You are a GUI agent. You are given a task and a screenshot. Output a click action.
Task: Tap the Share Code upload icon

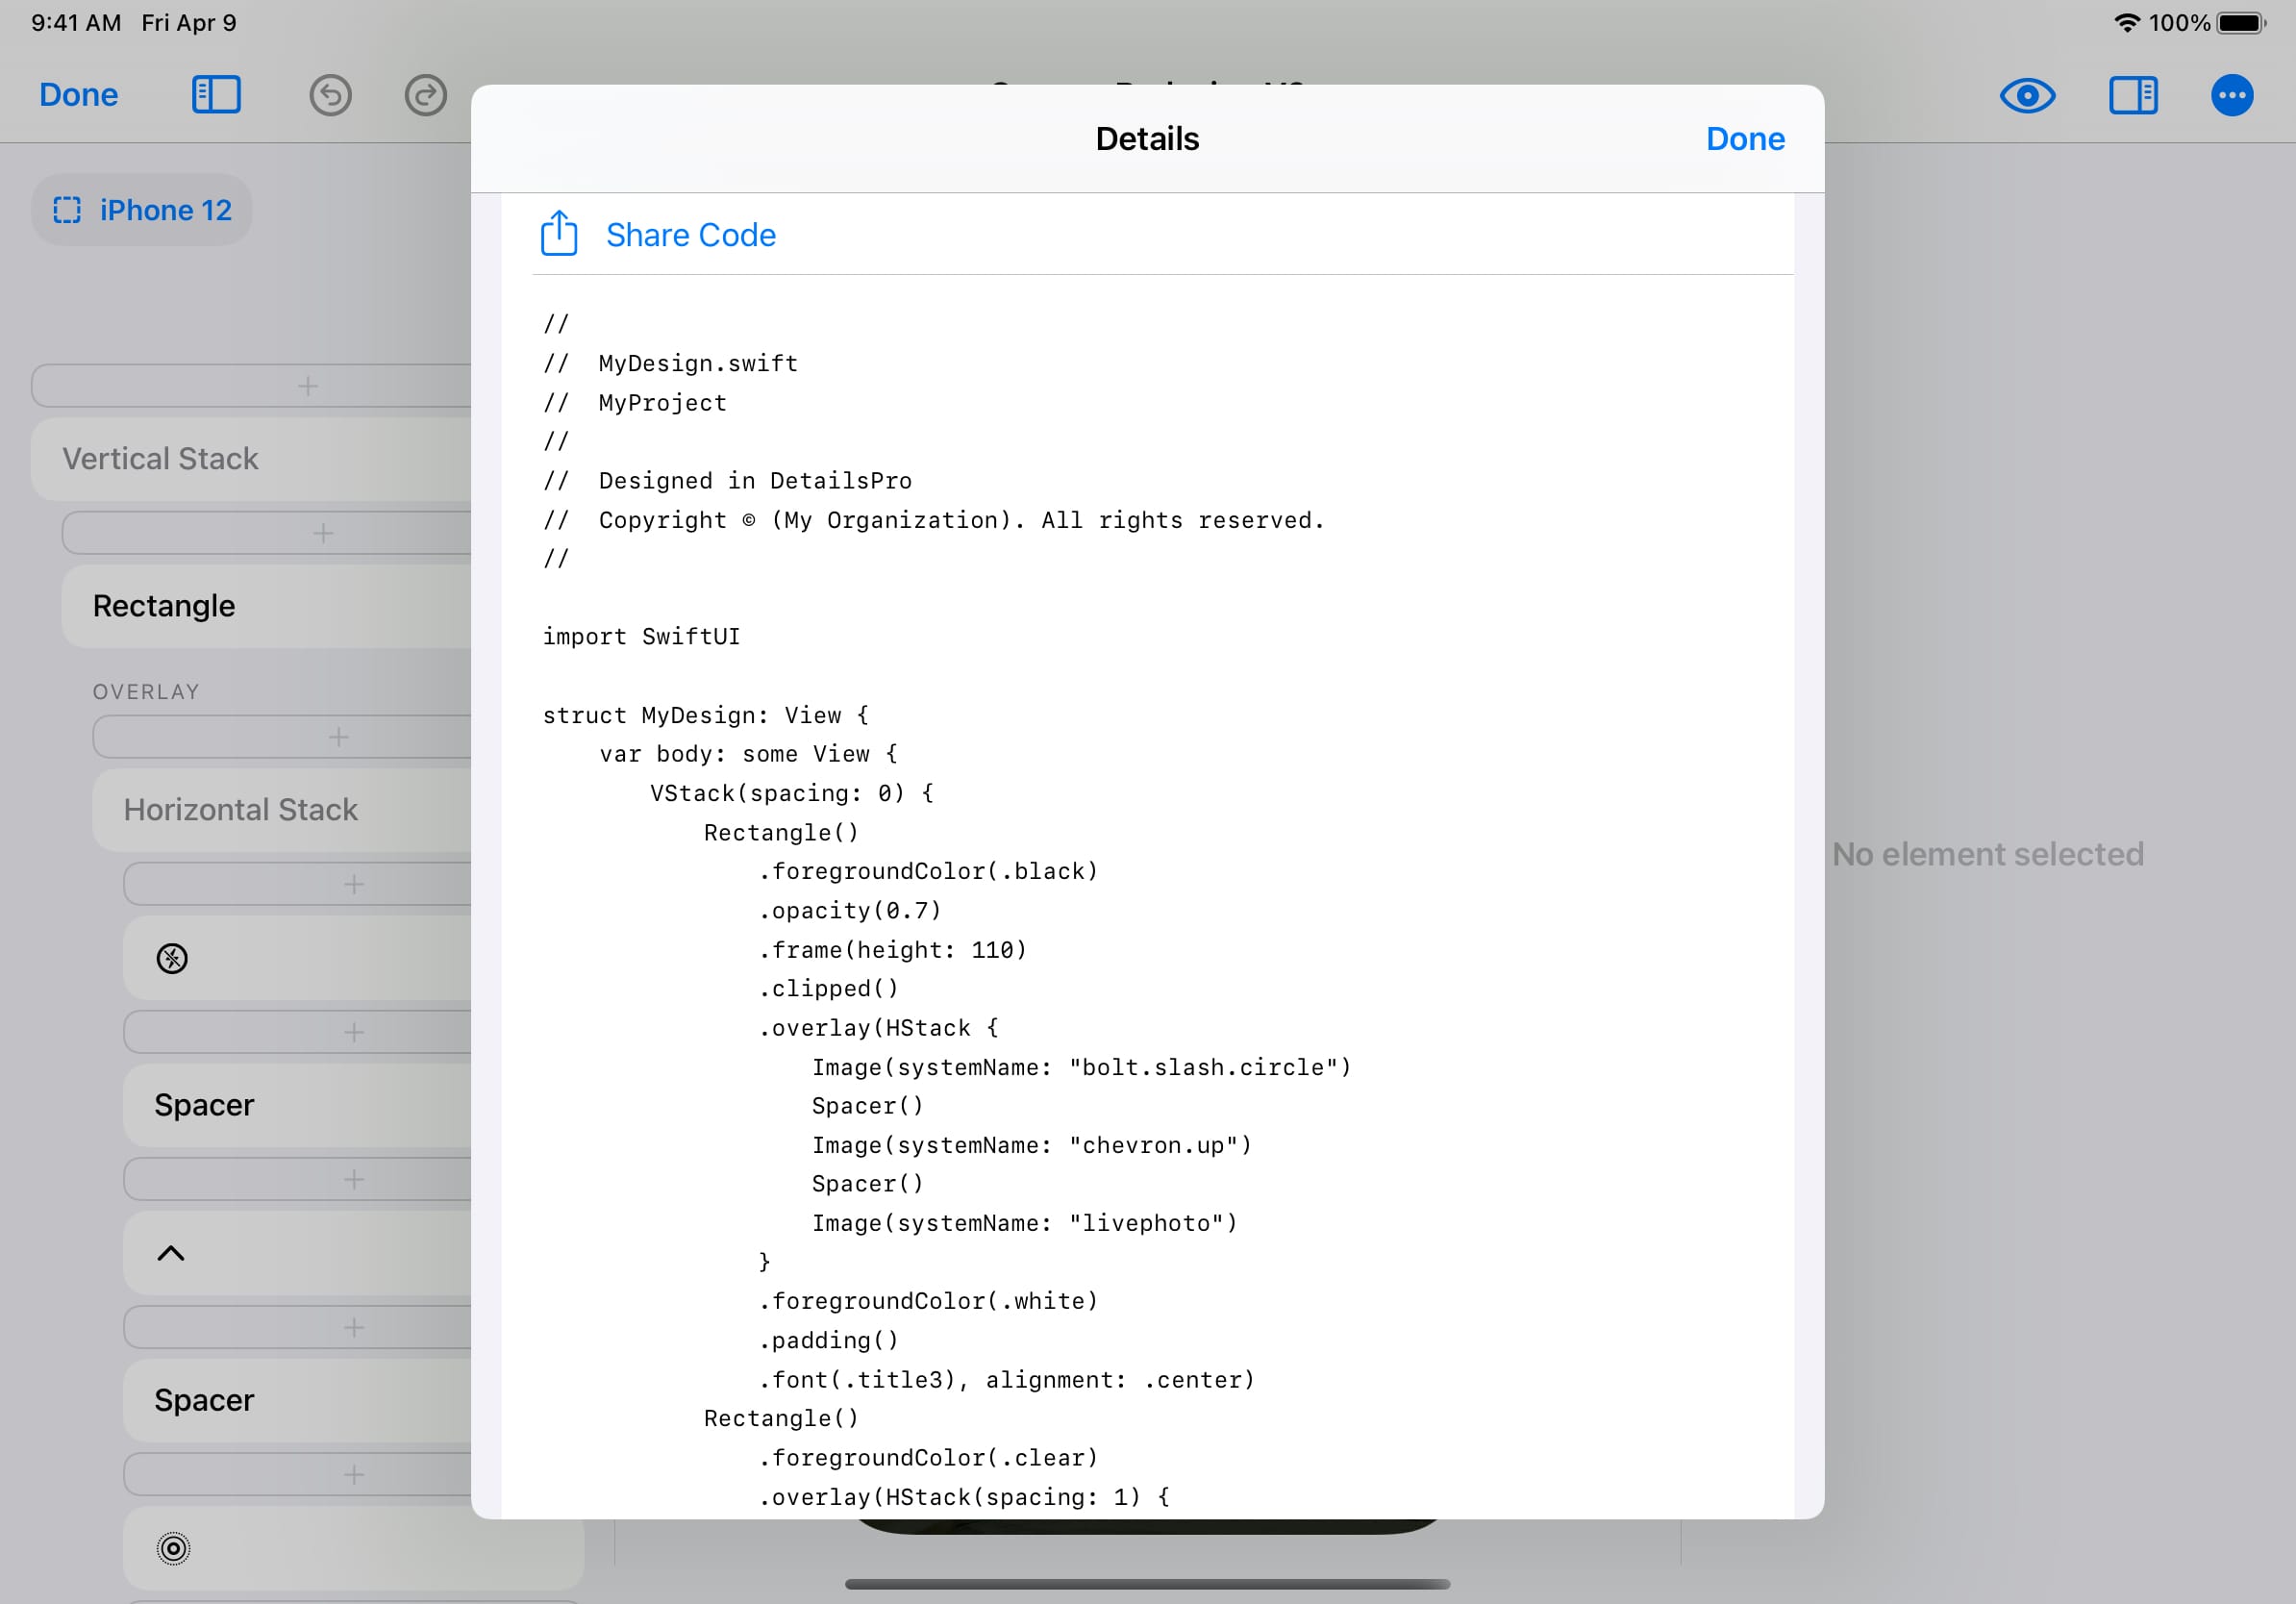[x=558, y=234]
